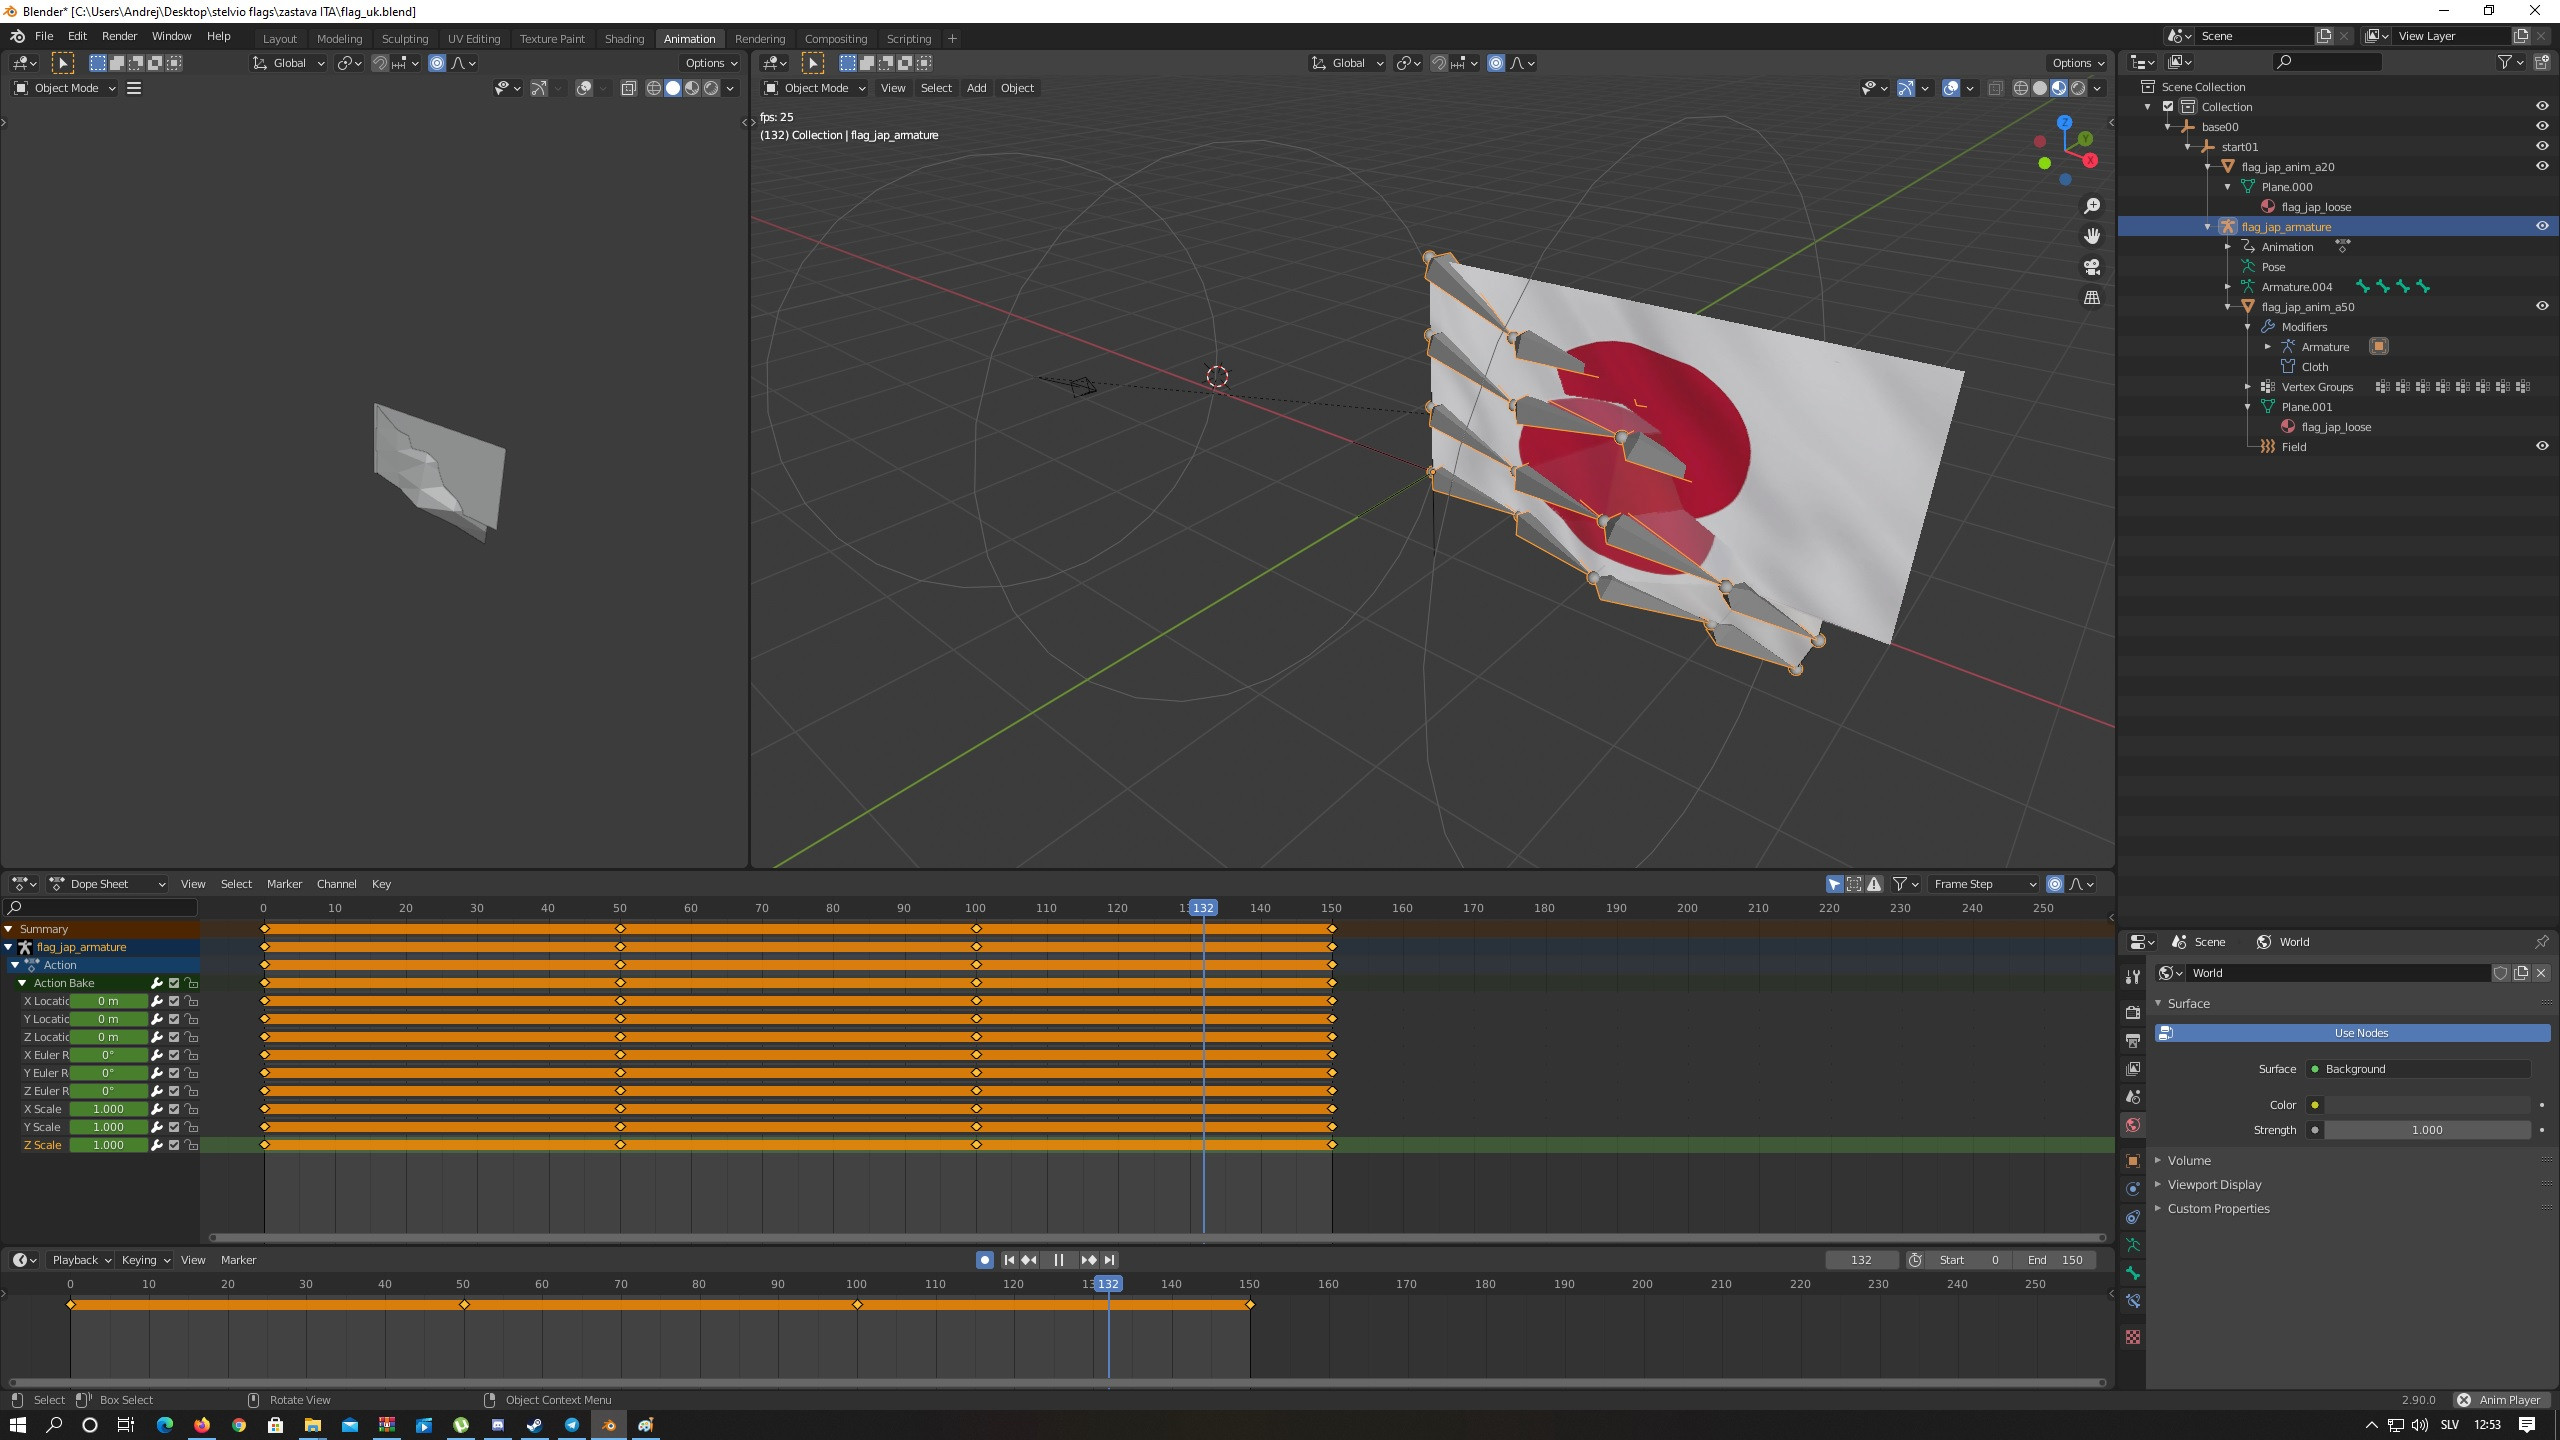Open Object Data armature properties tab
This screenshot has width=2560, height=1440.
[x=2132, y=1245]
